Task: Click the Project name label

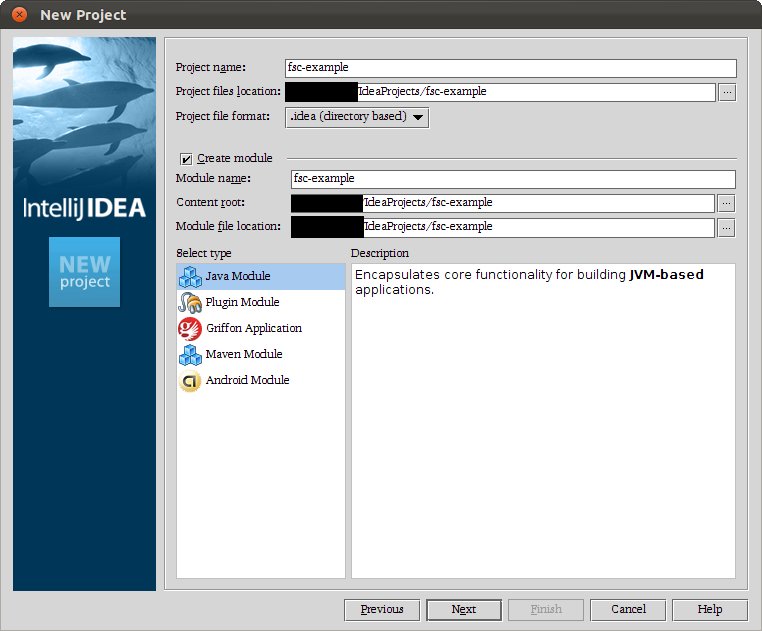Action: [x=211, y=68]
